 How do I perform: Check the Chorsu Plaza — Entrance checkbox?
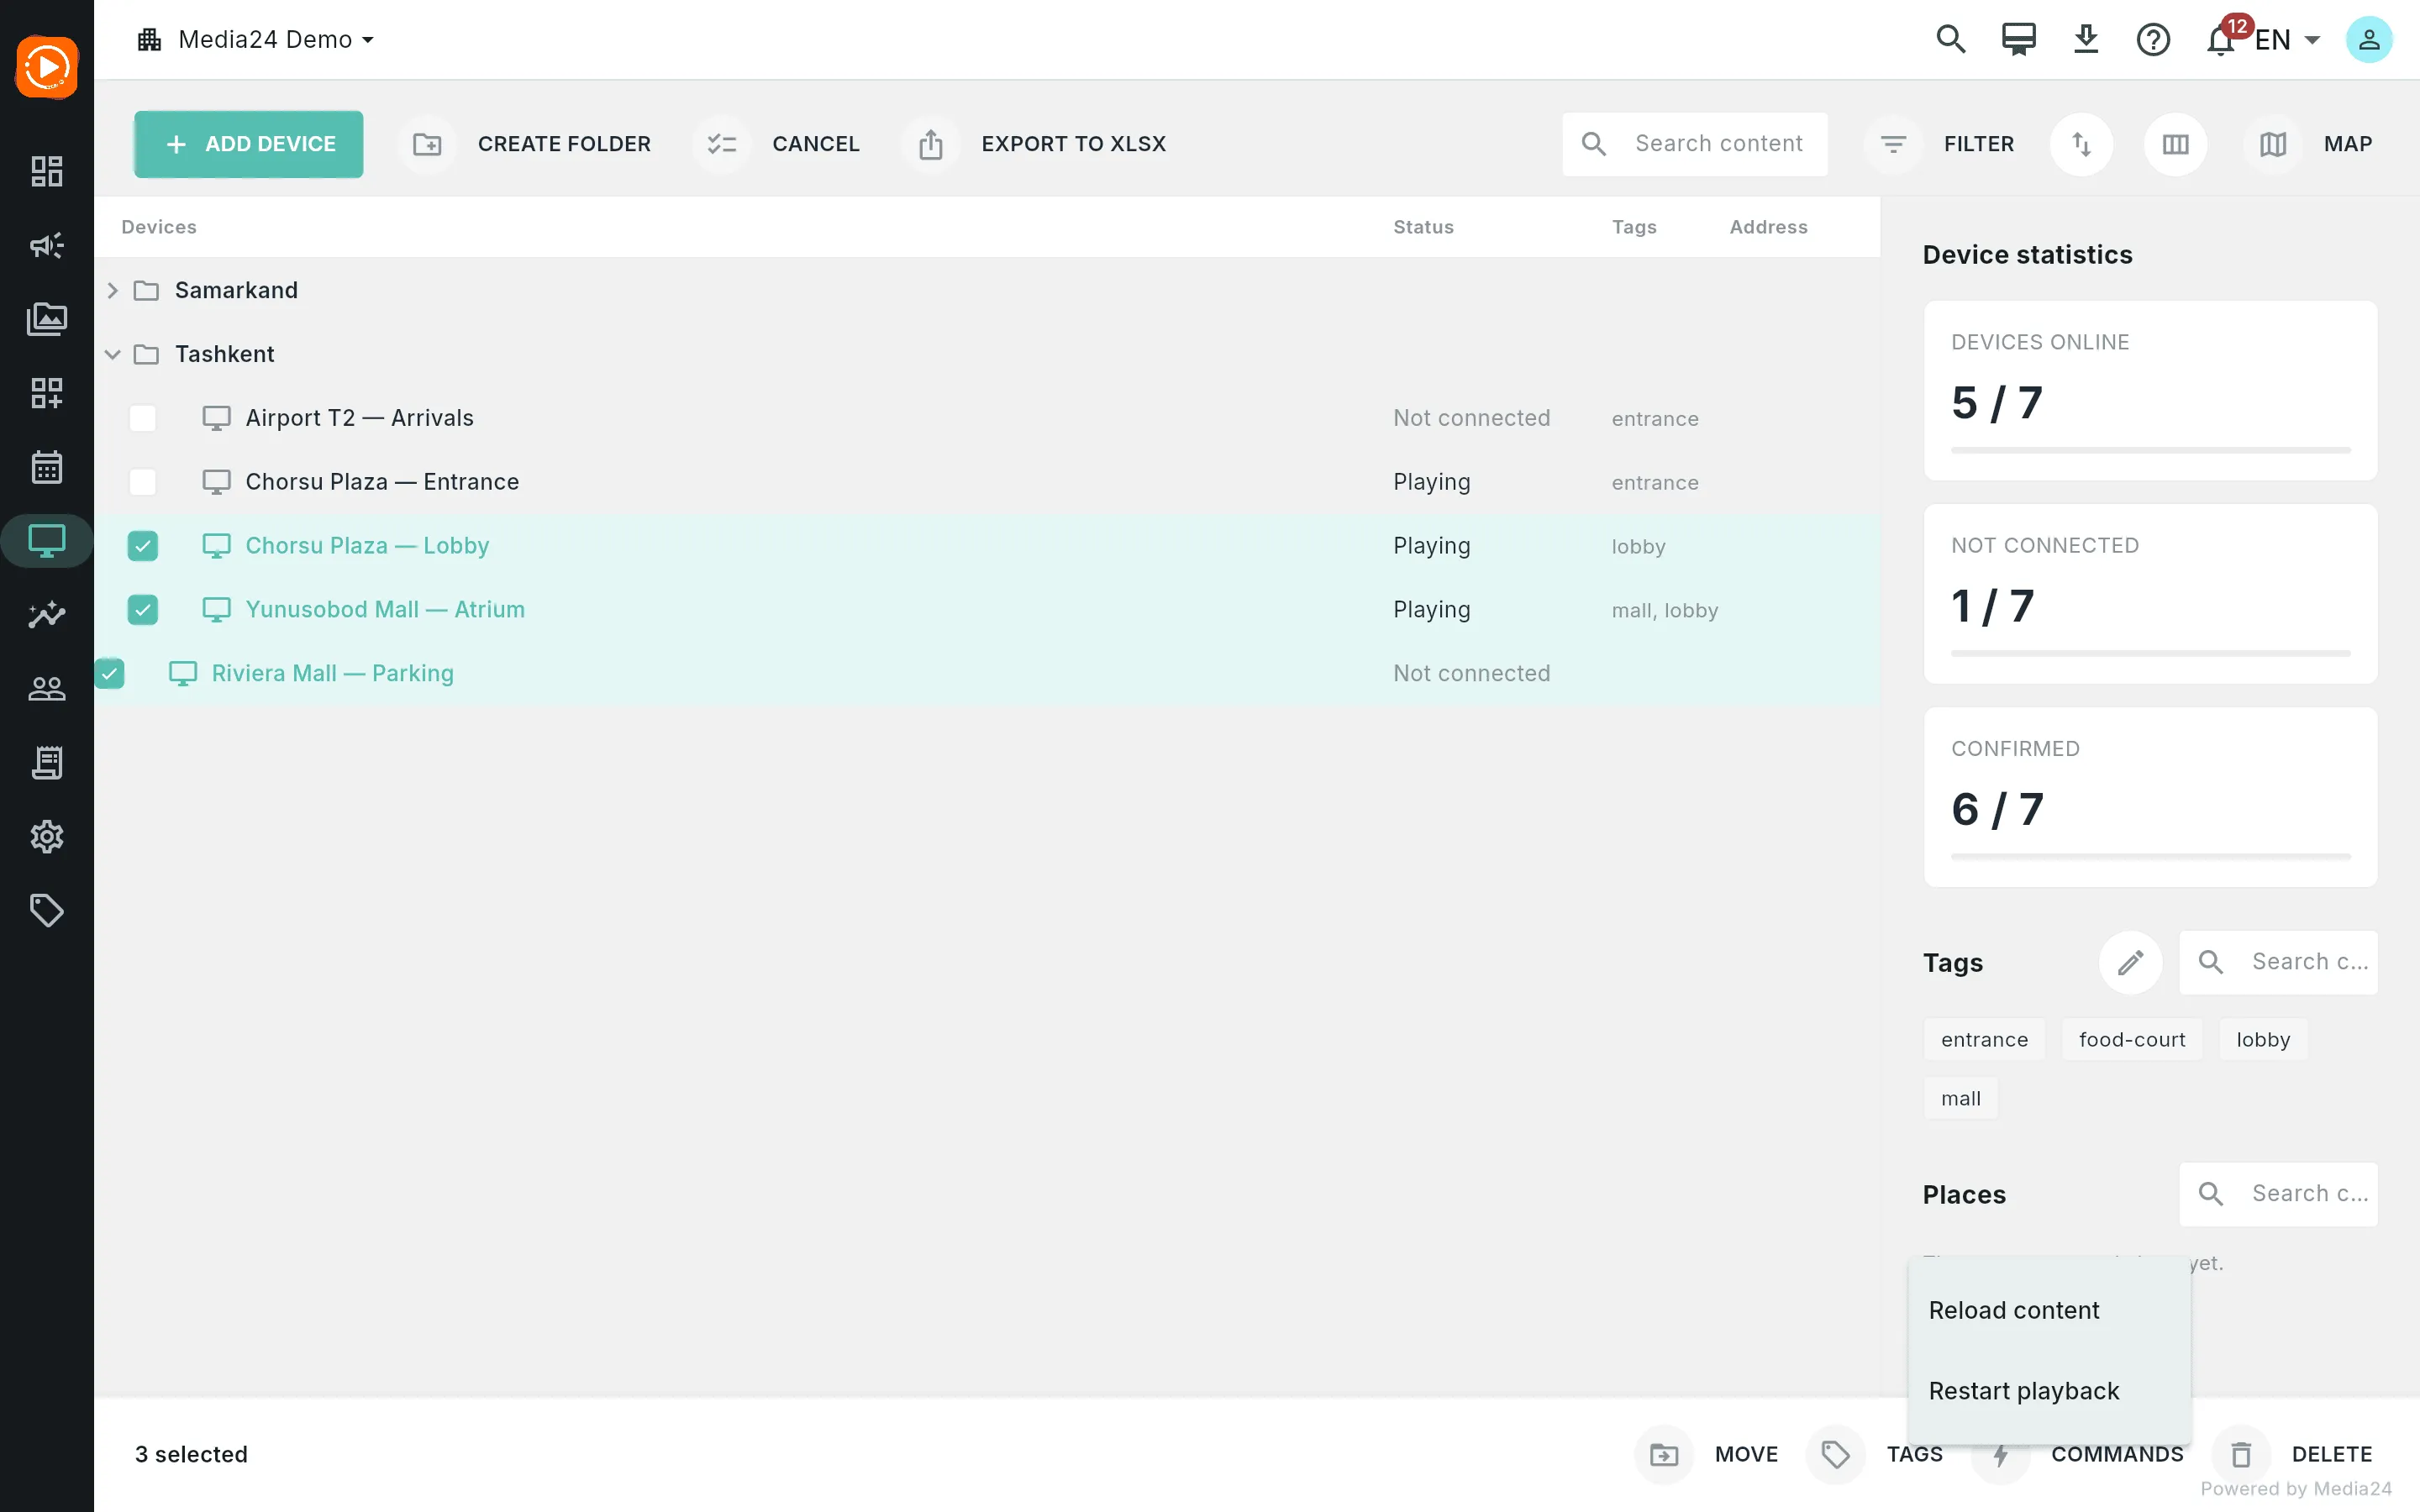(143, 482)
